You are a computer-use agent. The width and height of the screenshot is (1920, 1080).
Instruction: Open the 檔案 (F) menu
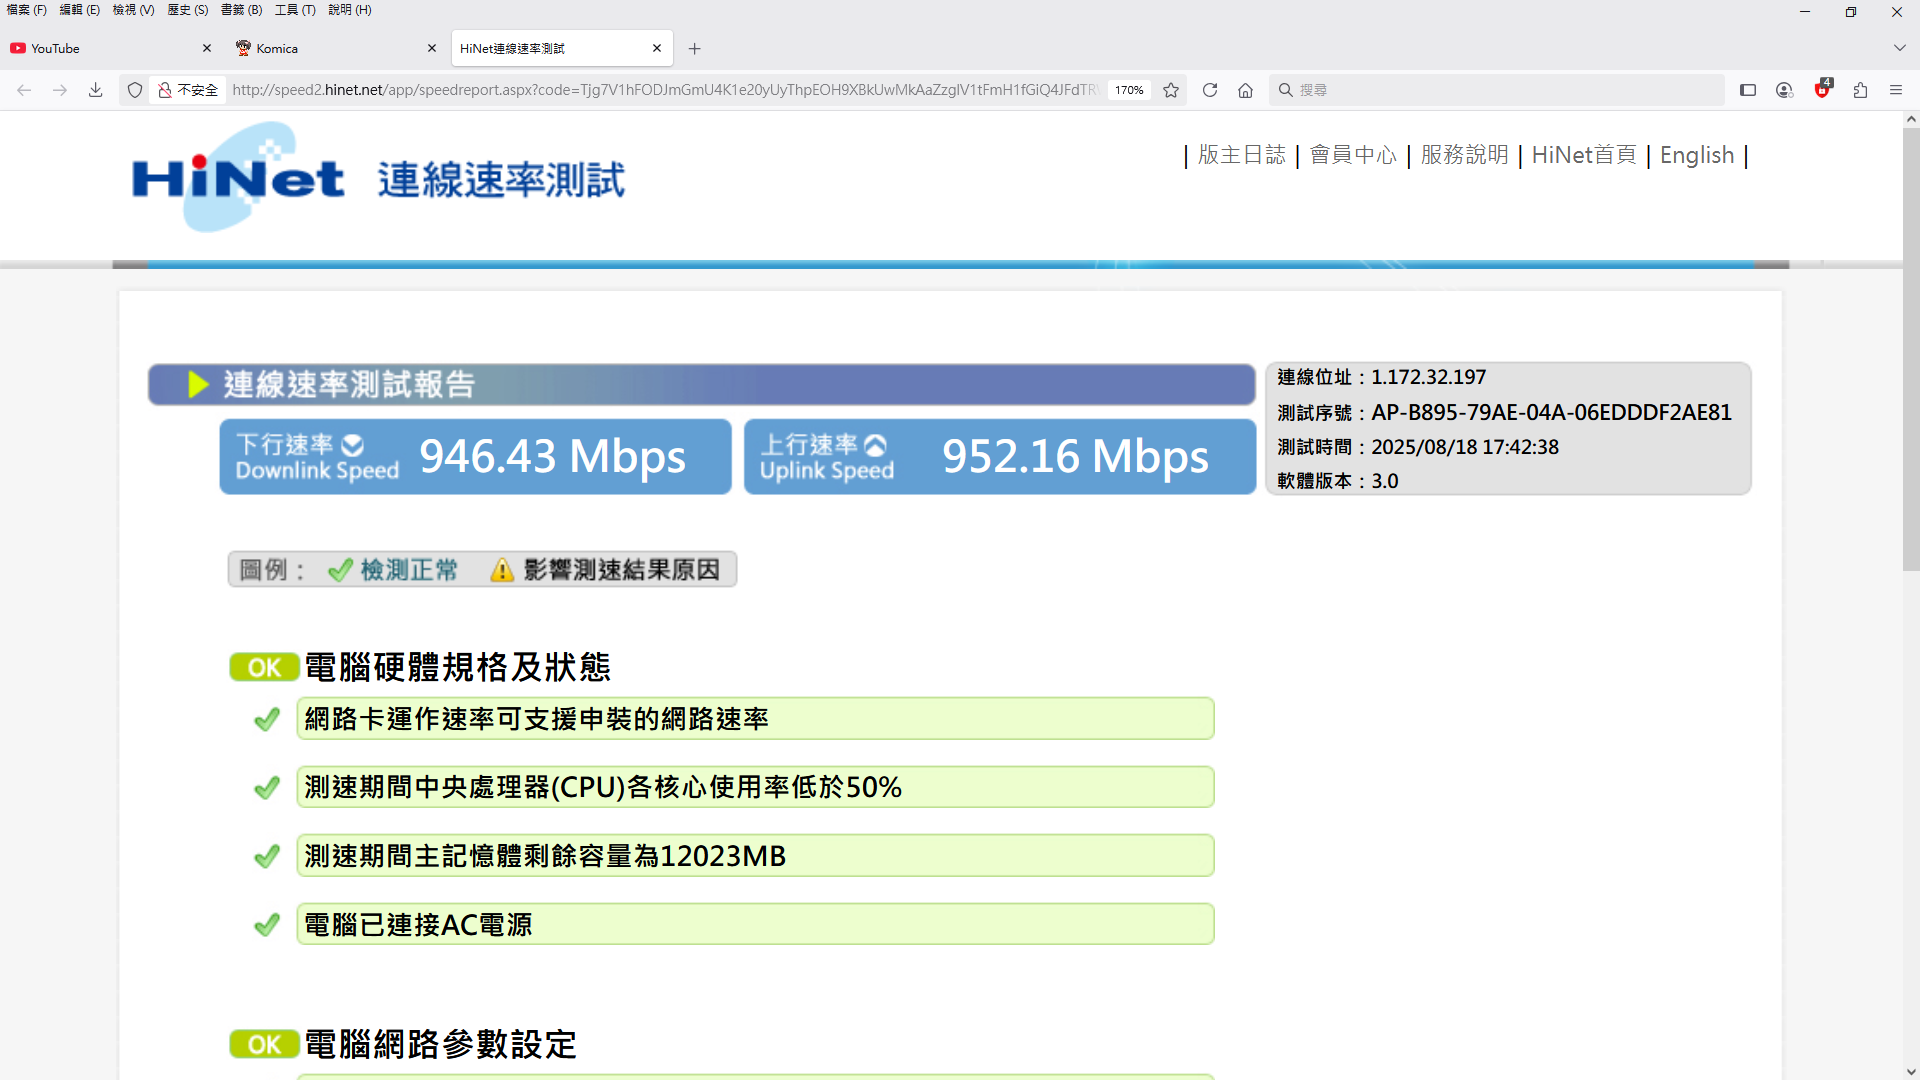(x=27, y=10)
